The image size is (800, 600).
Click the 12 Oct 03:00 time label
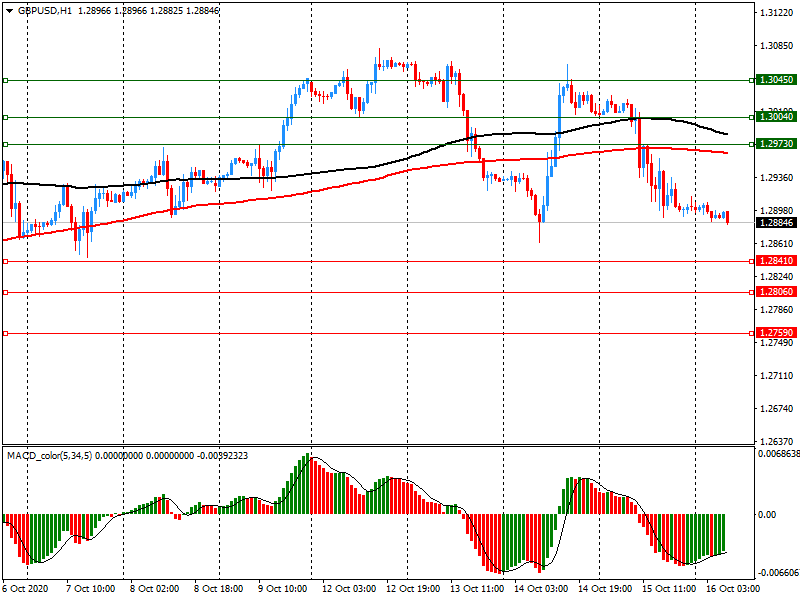(x=349, y=589)
